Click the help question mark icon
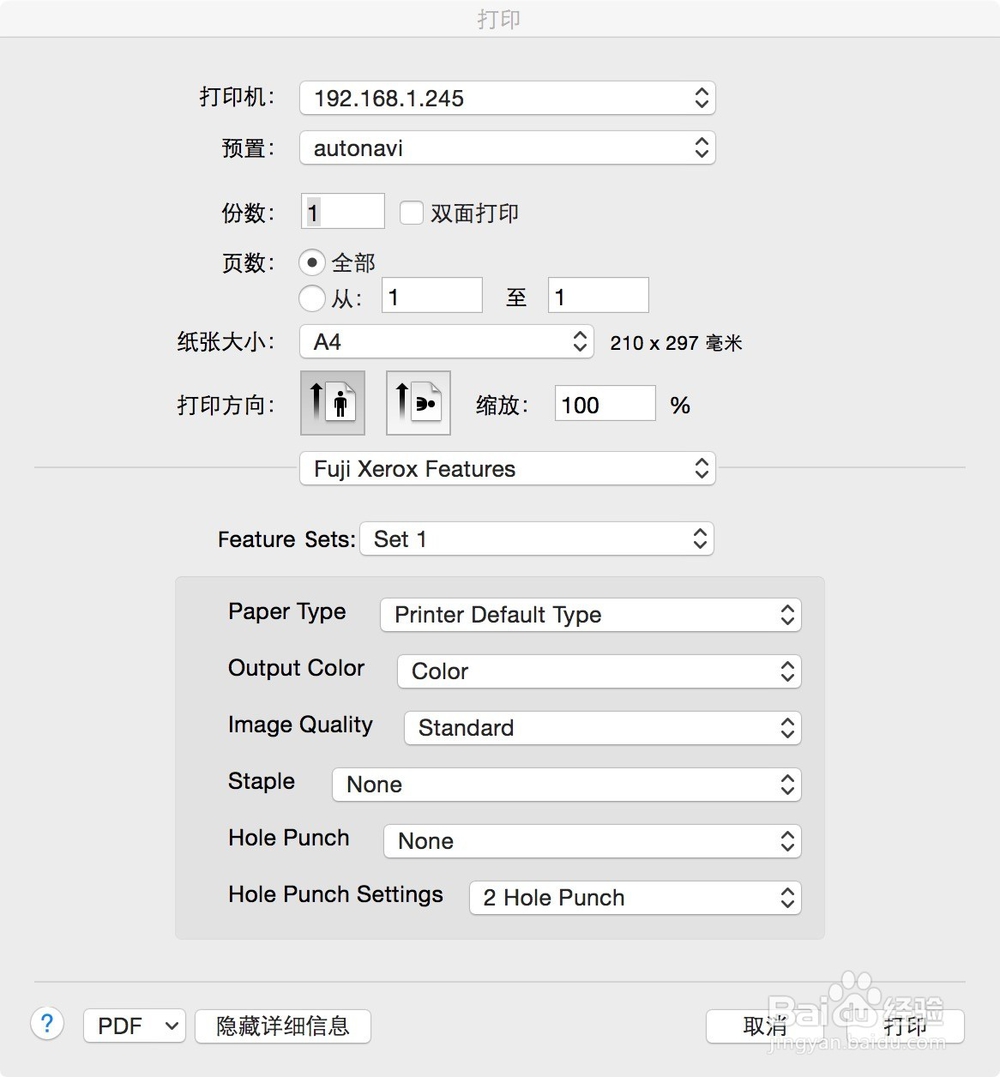The image size is (1000, 1077). 47,1023
